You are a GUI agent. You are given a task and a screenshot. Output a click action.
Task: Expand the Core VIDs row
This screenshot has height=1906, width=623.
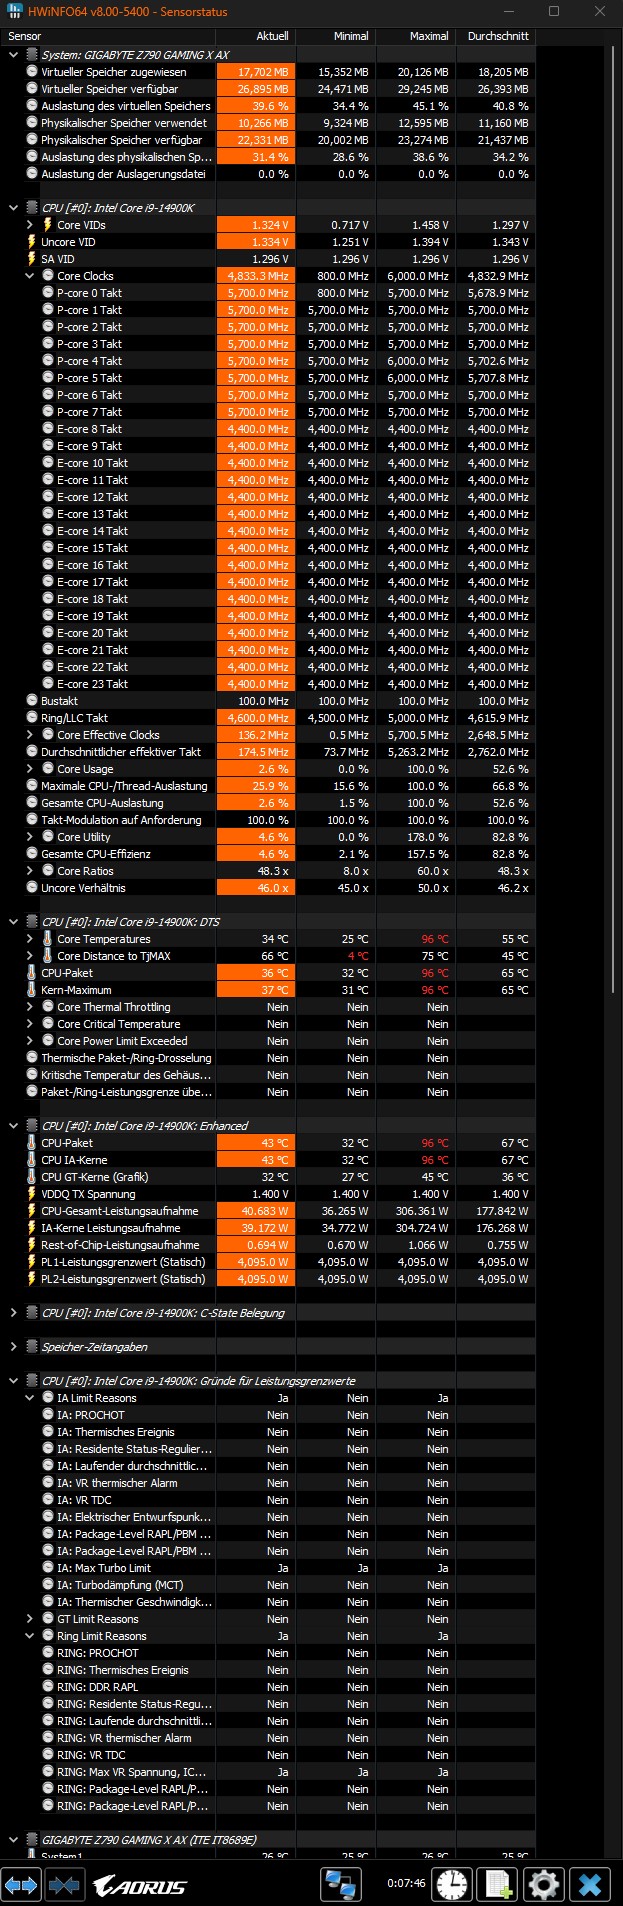coord(29,225)
